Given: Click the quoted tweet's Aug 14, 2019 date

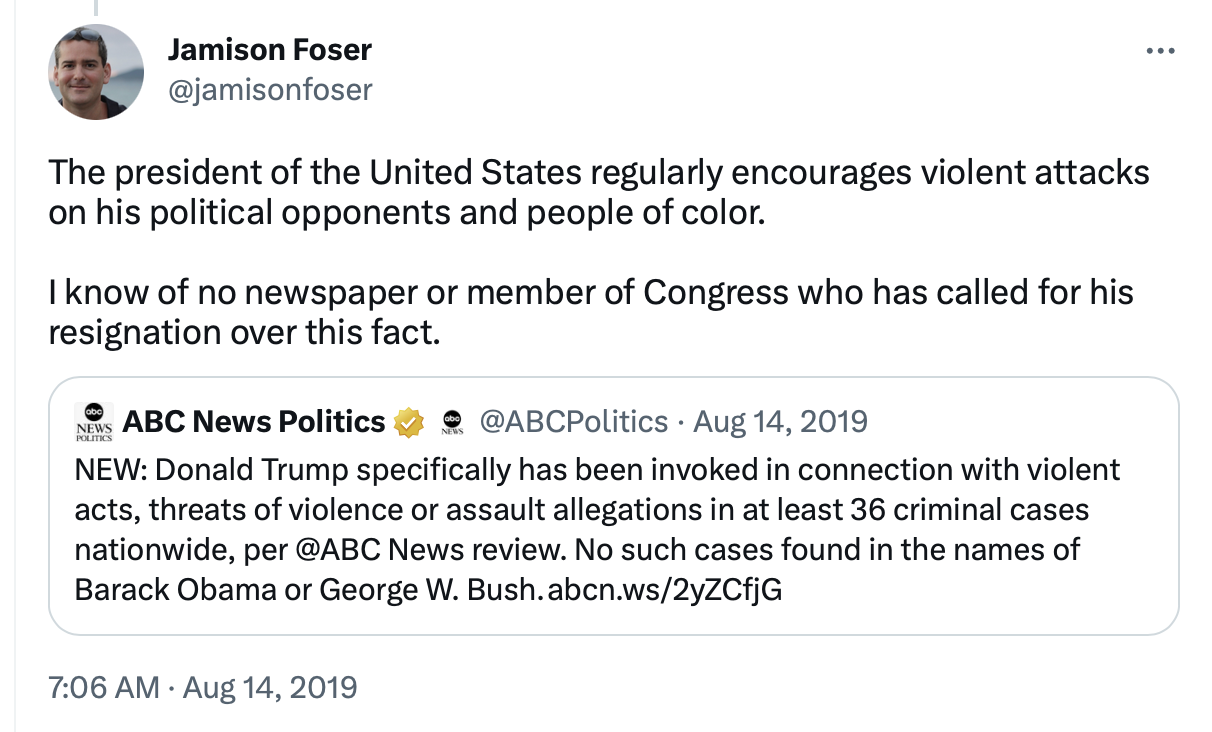Looking at the screenshot, I should (x=780, y=422).
